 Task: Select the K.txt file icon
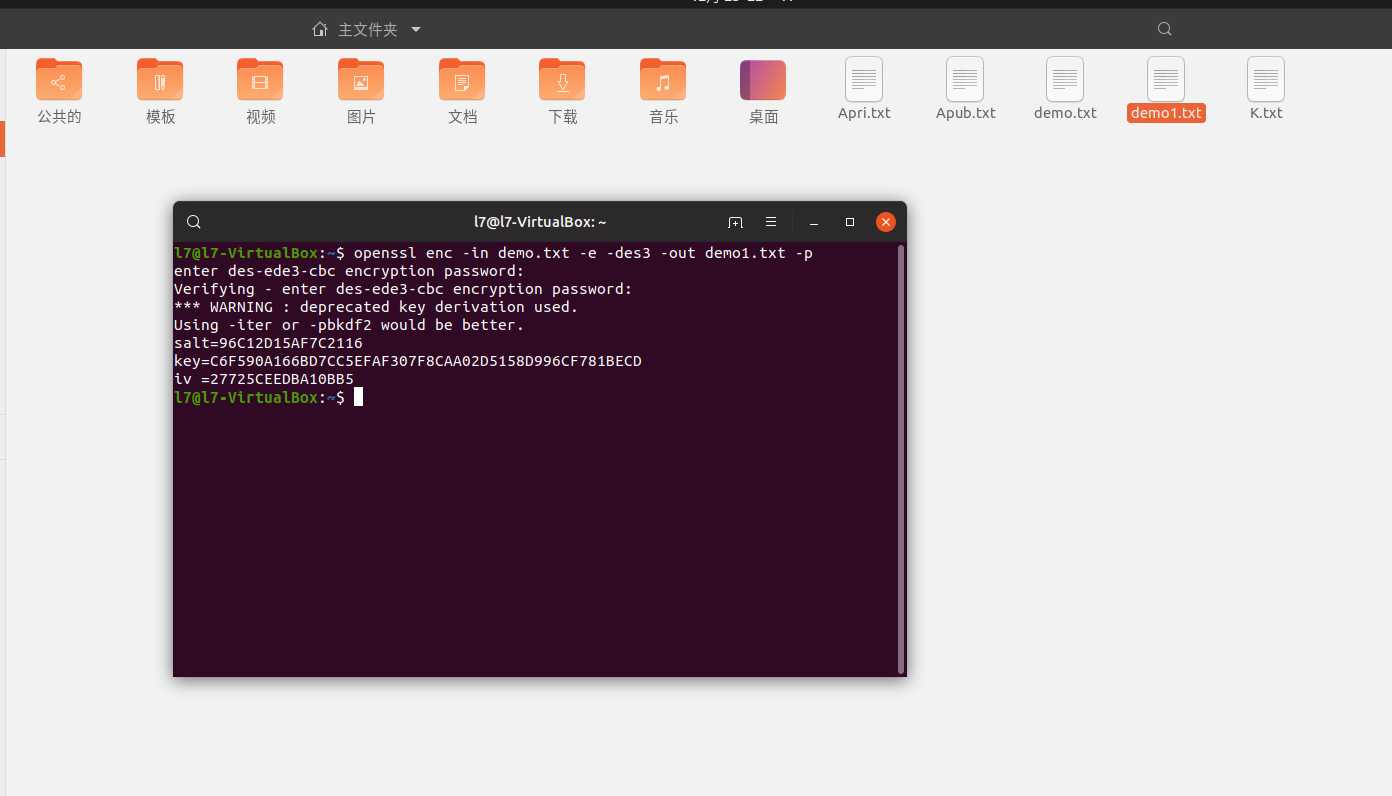(x=1266, y=79)
